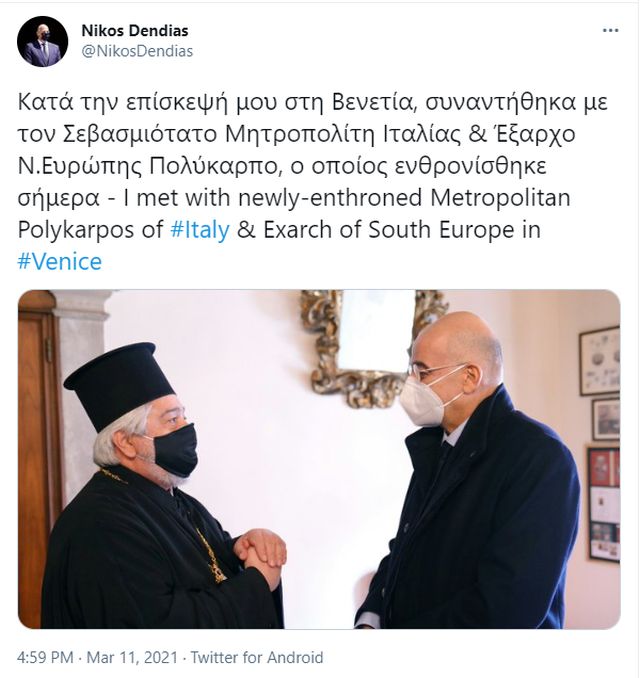This screenshot has height=678, width=640.
Task: Open the attached photo of the meeting
Action: (319, 459)
